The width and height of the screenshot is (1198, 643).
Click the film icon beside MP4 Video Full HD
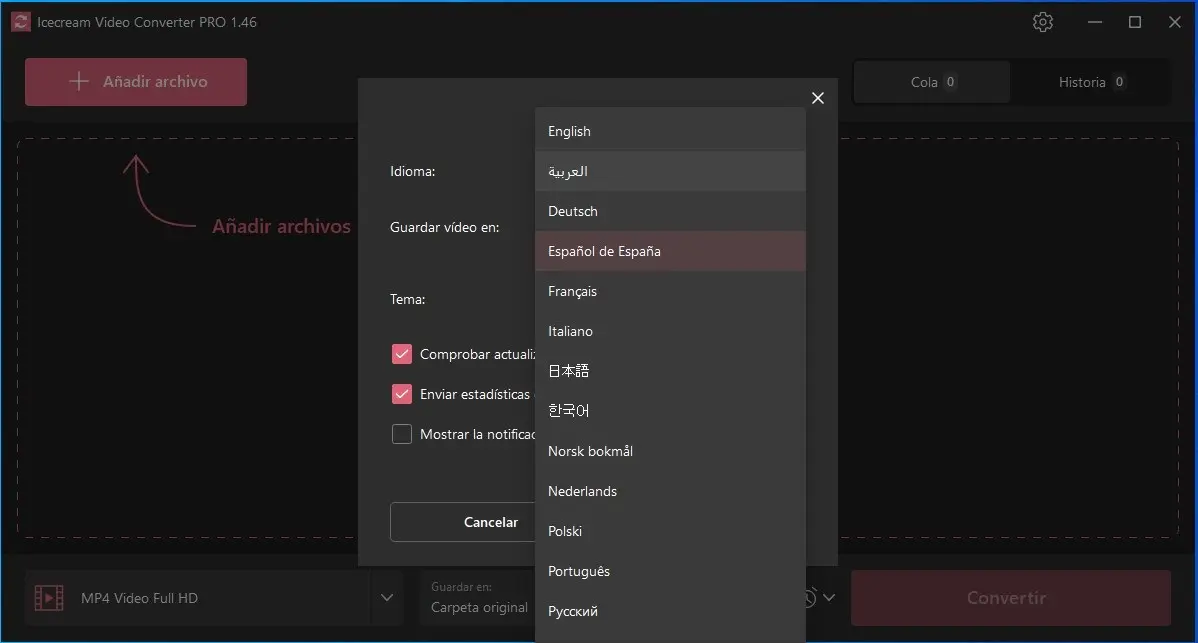point(49,598)
